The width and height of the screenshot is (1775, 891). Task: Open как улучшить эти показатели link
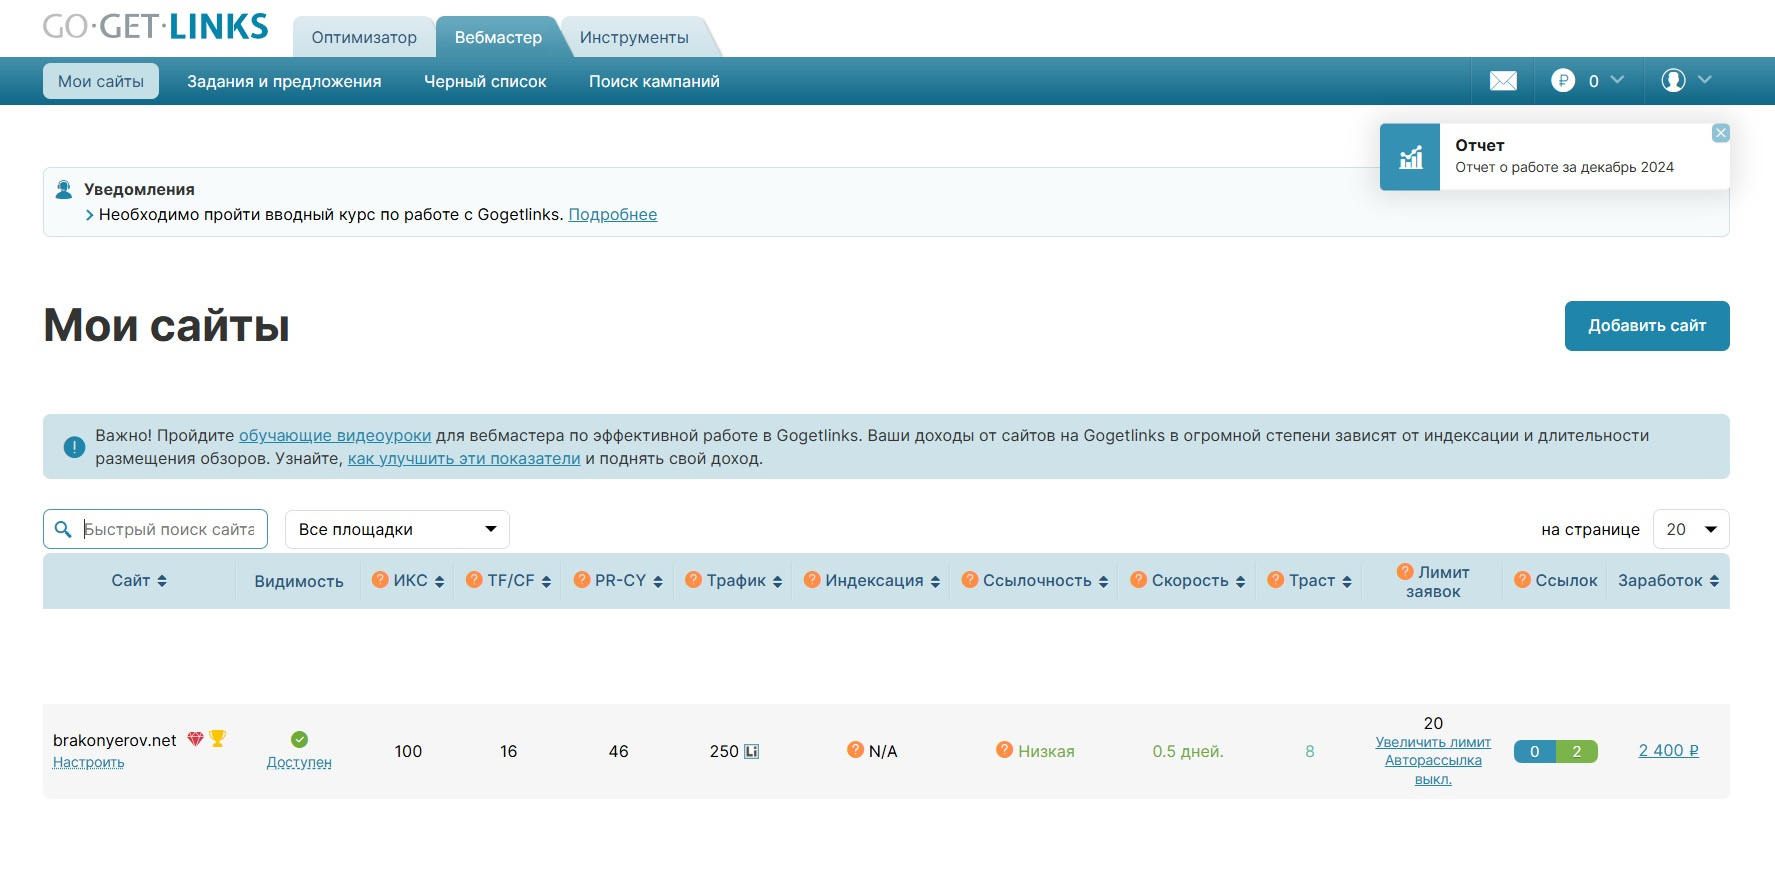[464, 458]
